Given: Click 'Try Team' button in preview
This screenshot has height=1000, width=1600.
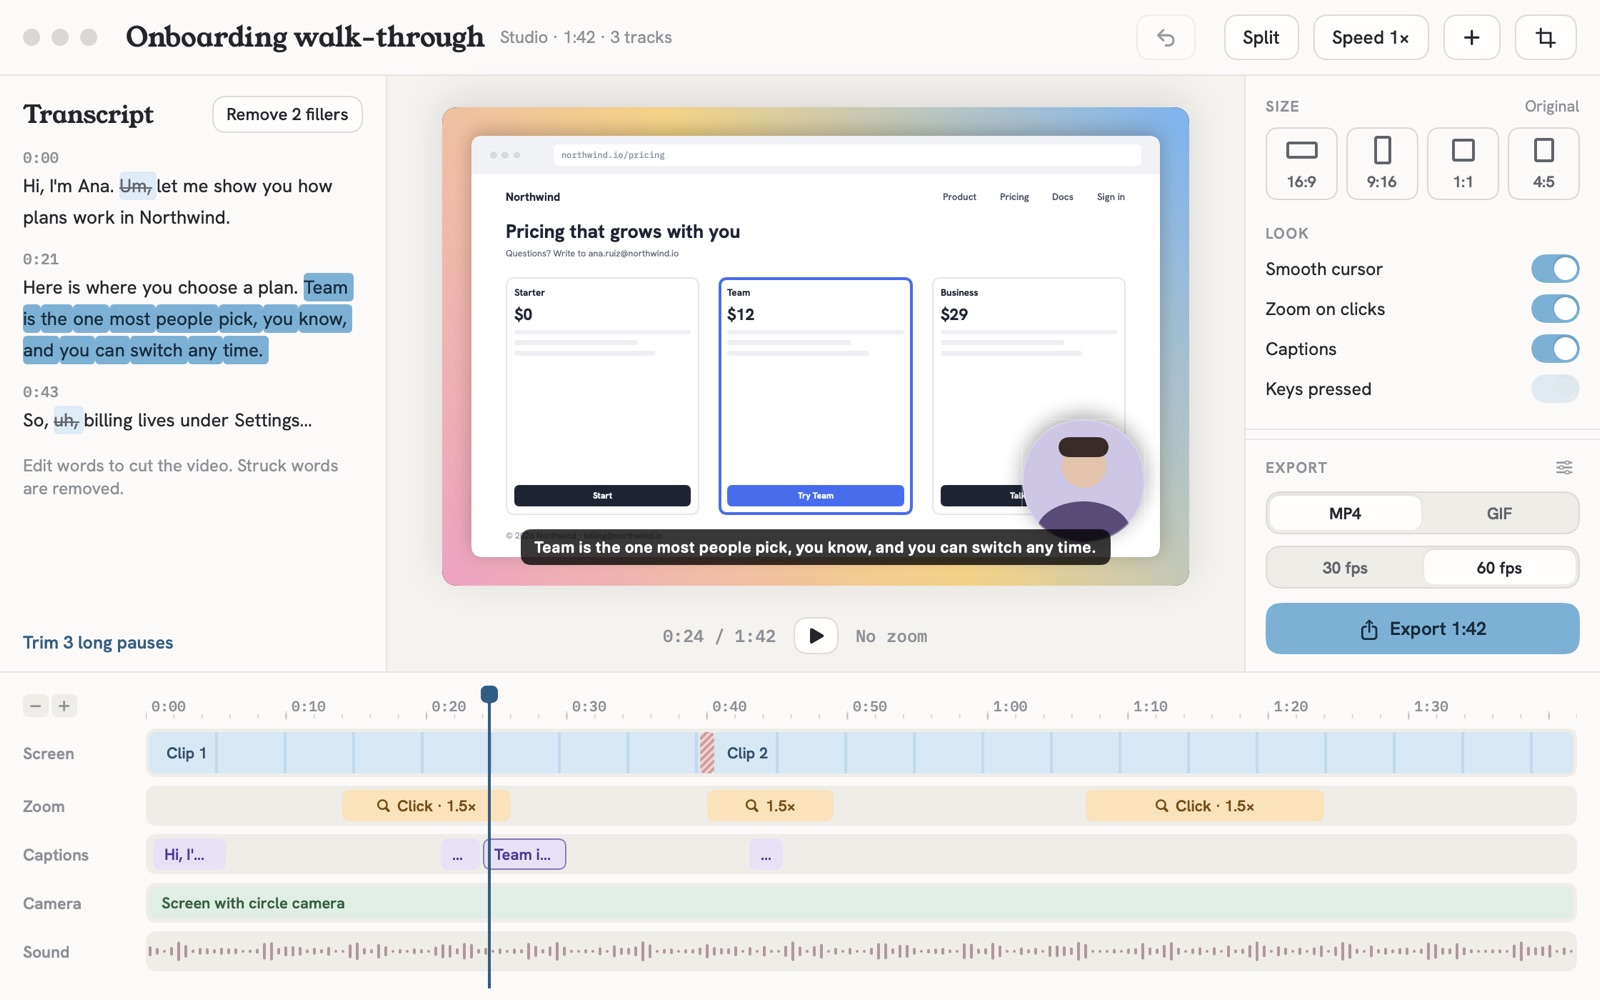Looking at the screenshot, I should click(x=815, y=496).
